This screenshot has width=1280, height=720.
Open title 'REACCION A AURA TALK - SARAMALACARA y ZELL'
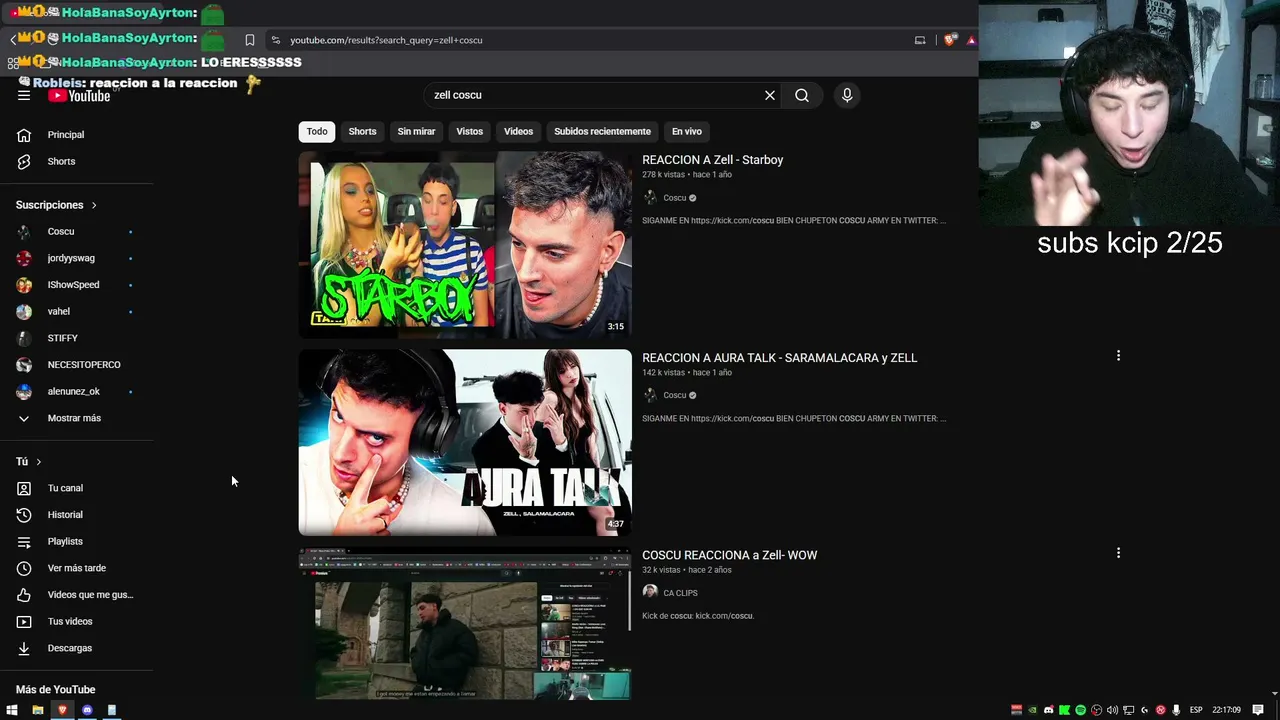click(x=779, y=358)
